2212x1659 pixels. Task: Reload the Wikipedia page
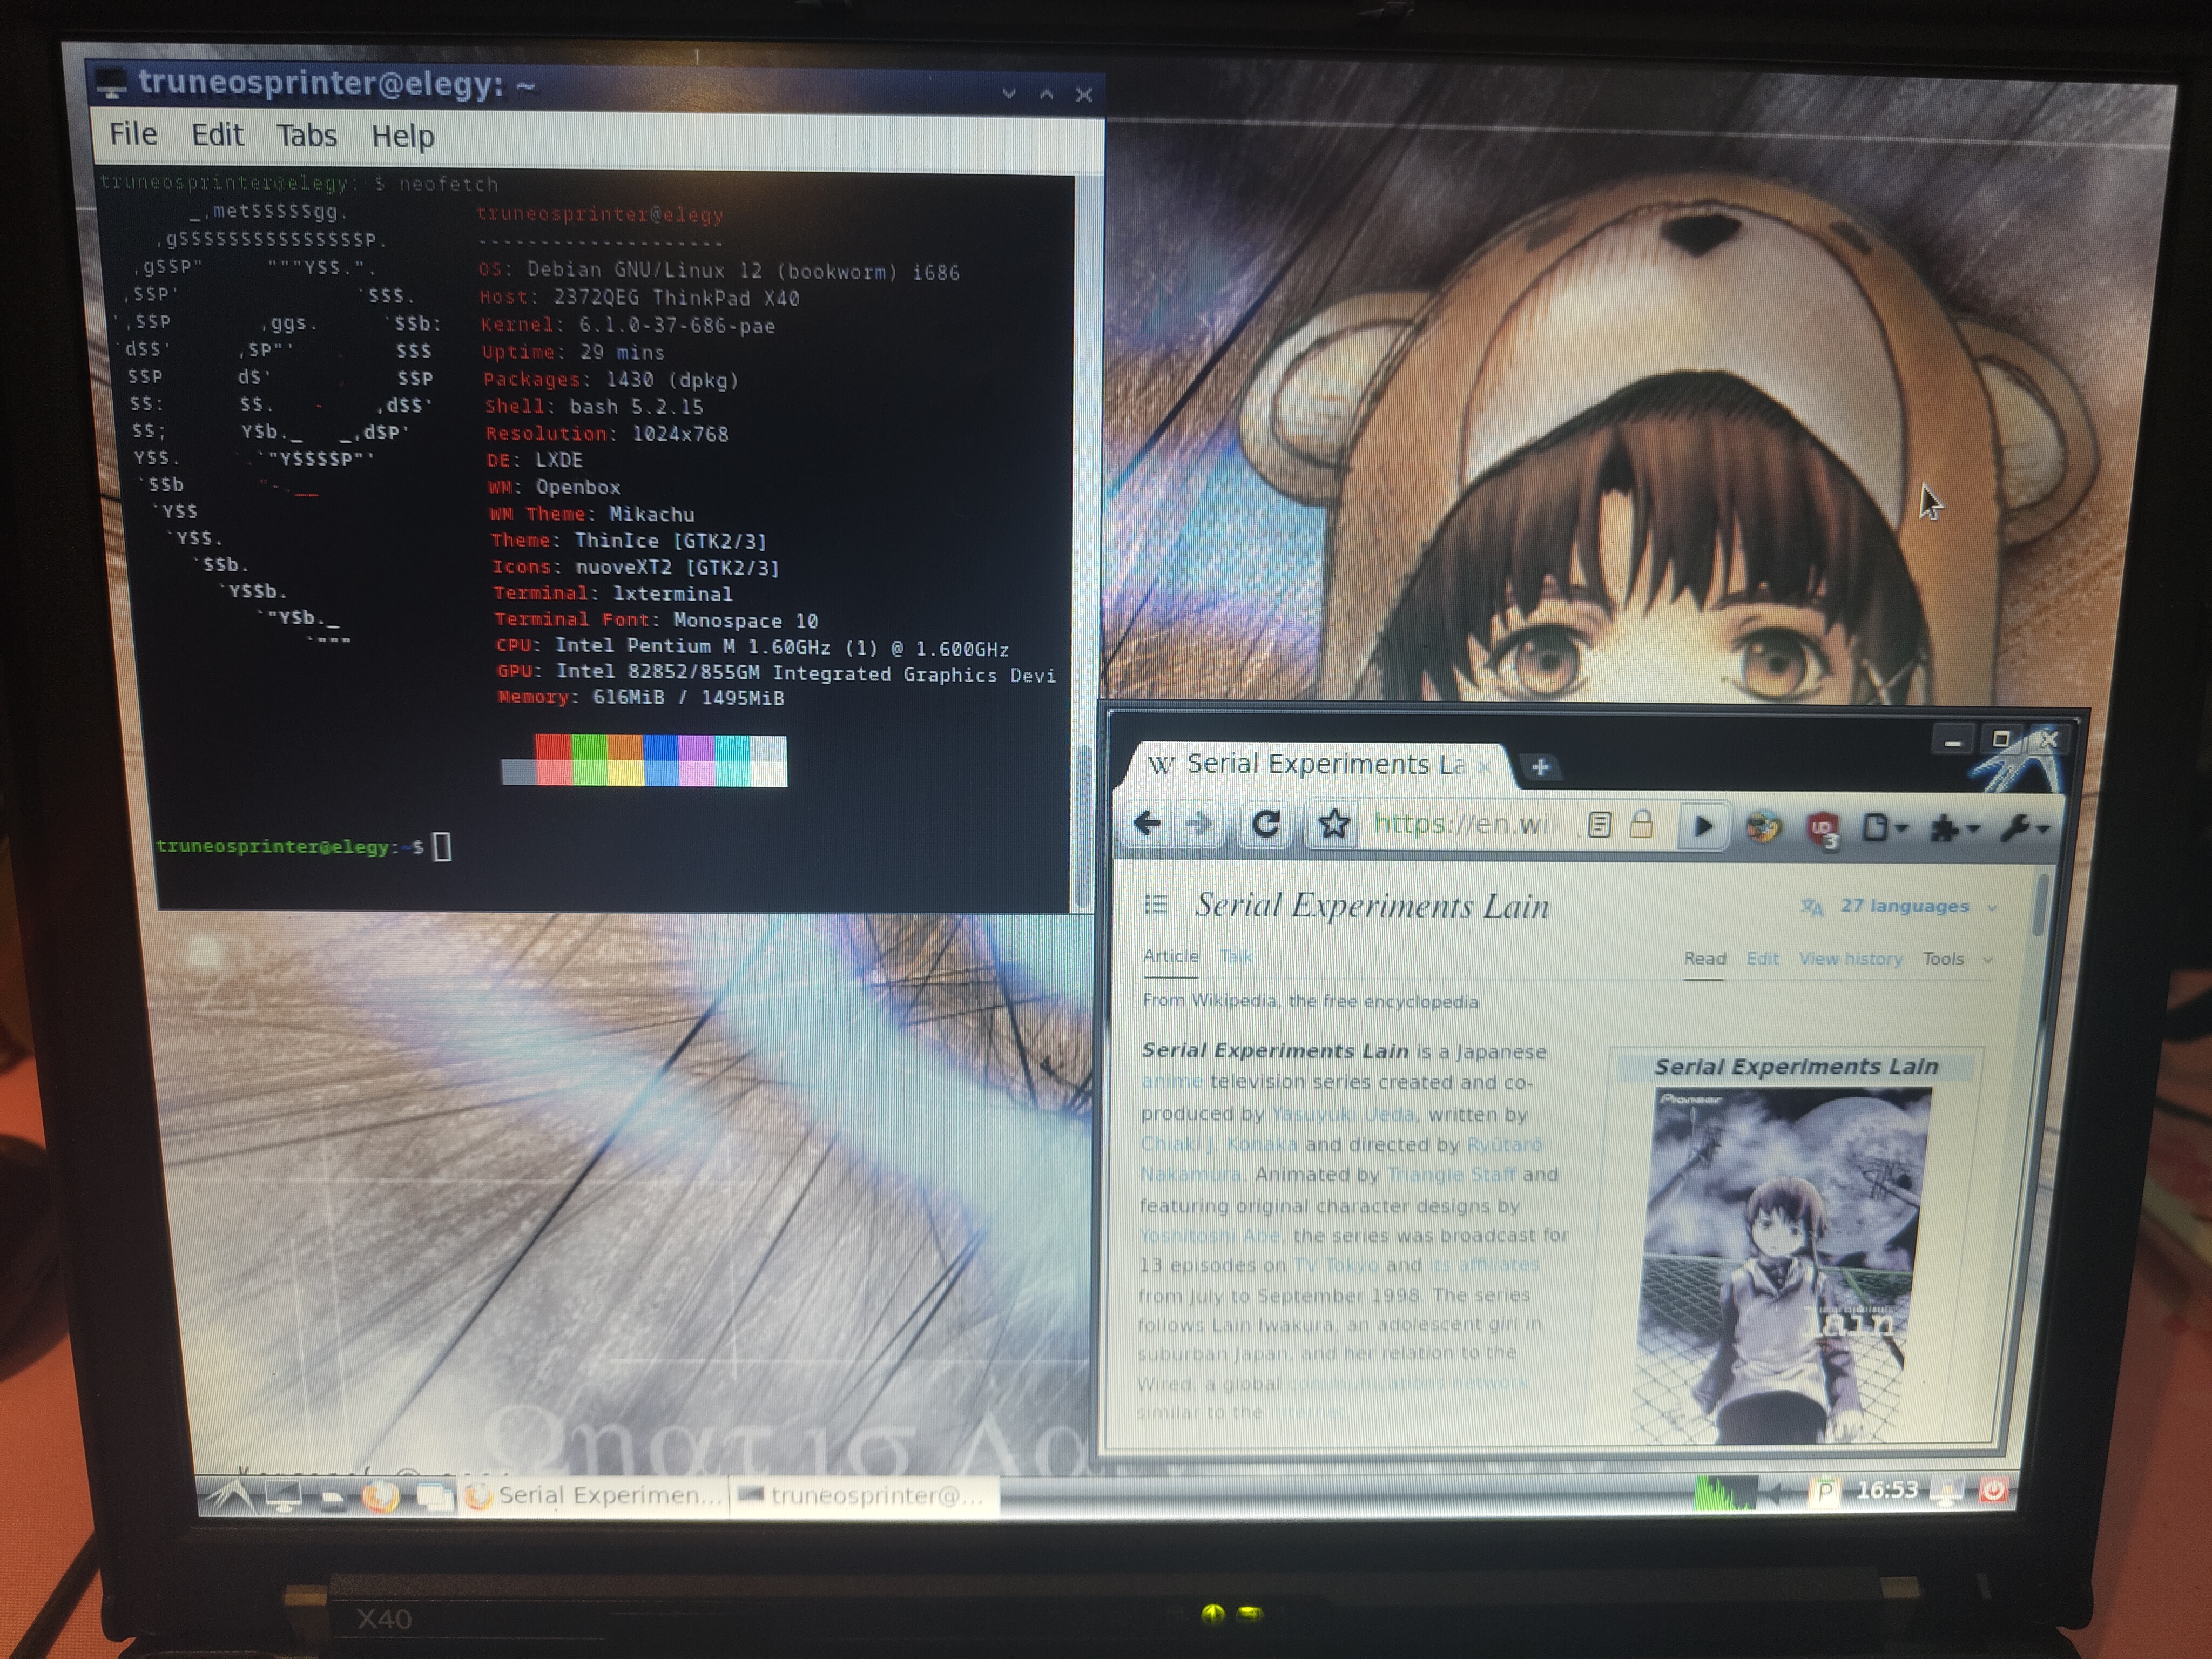click(x=1266, y=824)
